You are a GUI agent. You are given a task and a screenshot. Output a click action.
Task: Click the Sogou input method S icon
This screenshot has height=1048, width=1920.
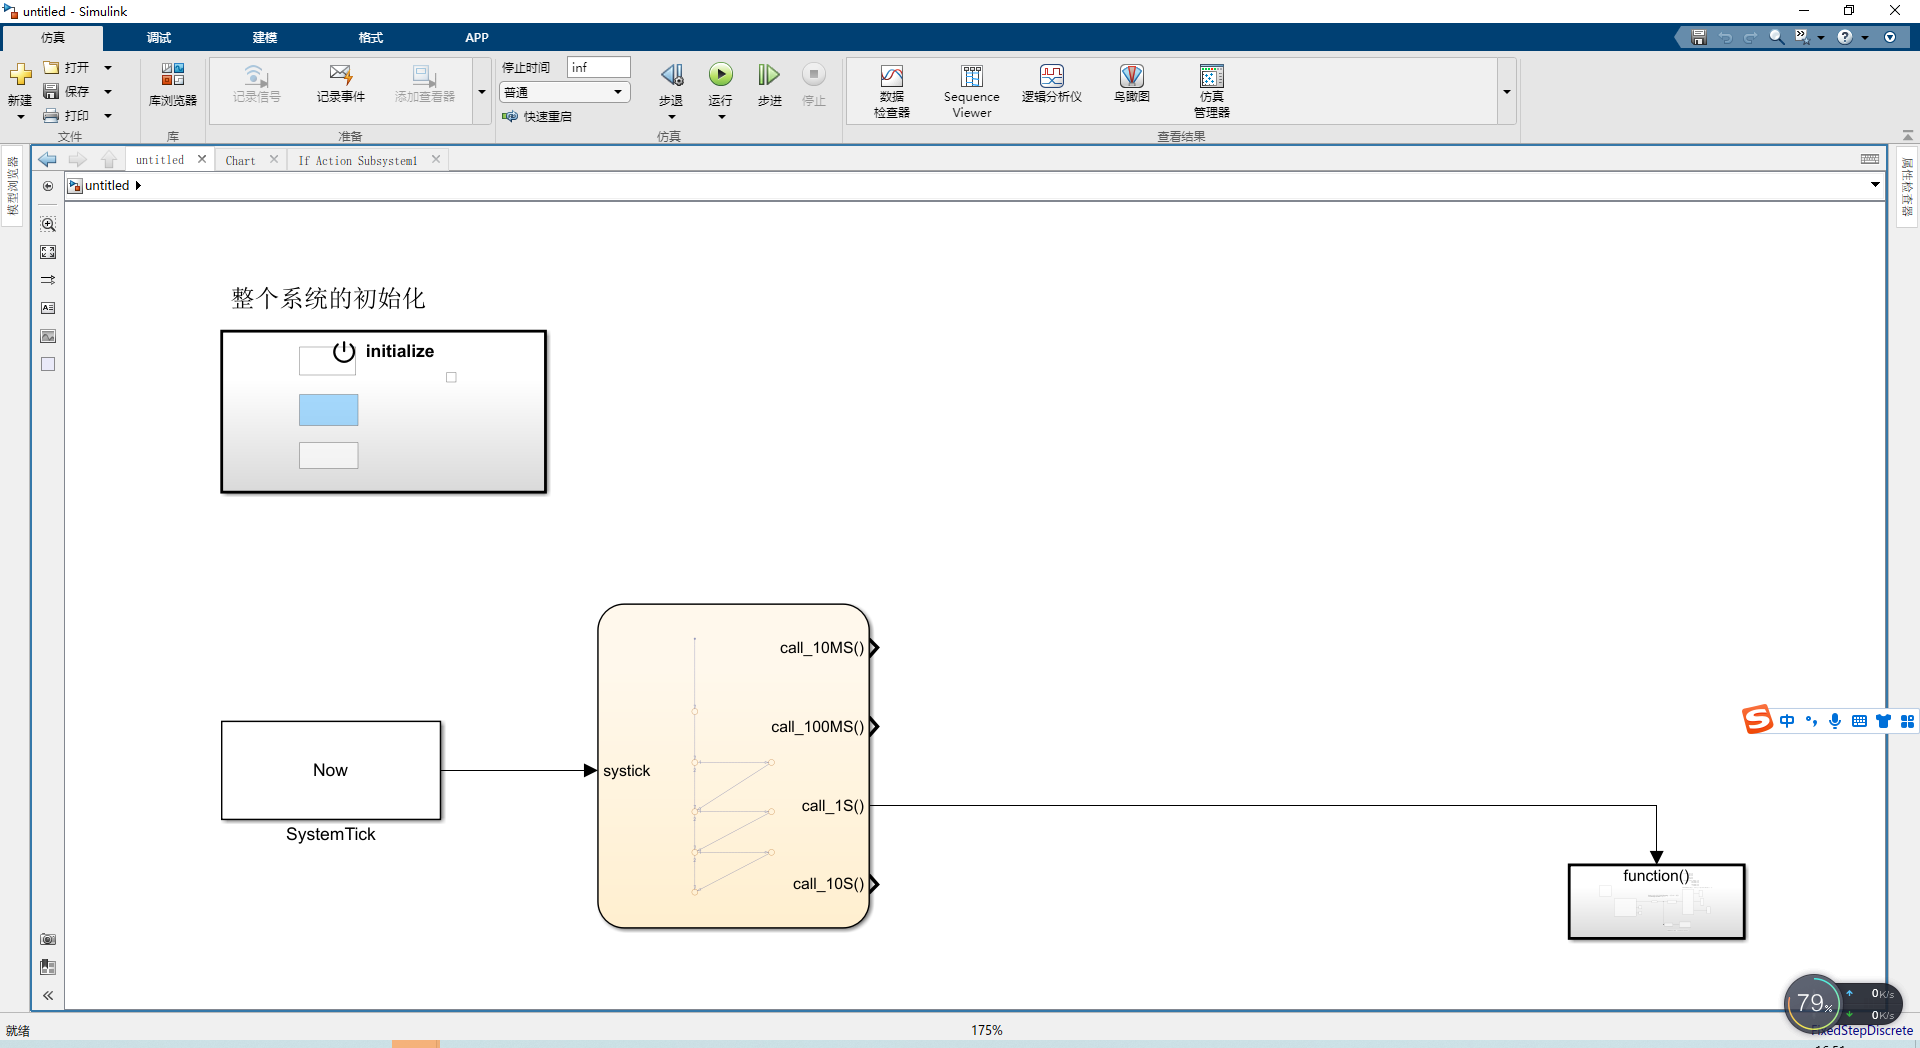(x=1757, y=720)
